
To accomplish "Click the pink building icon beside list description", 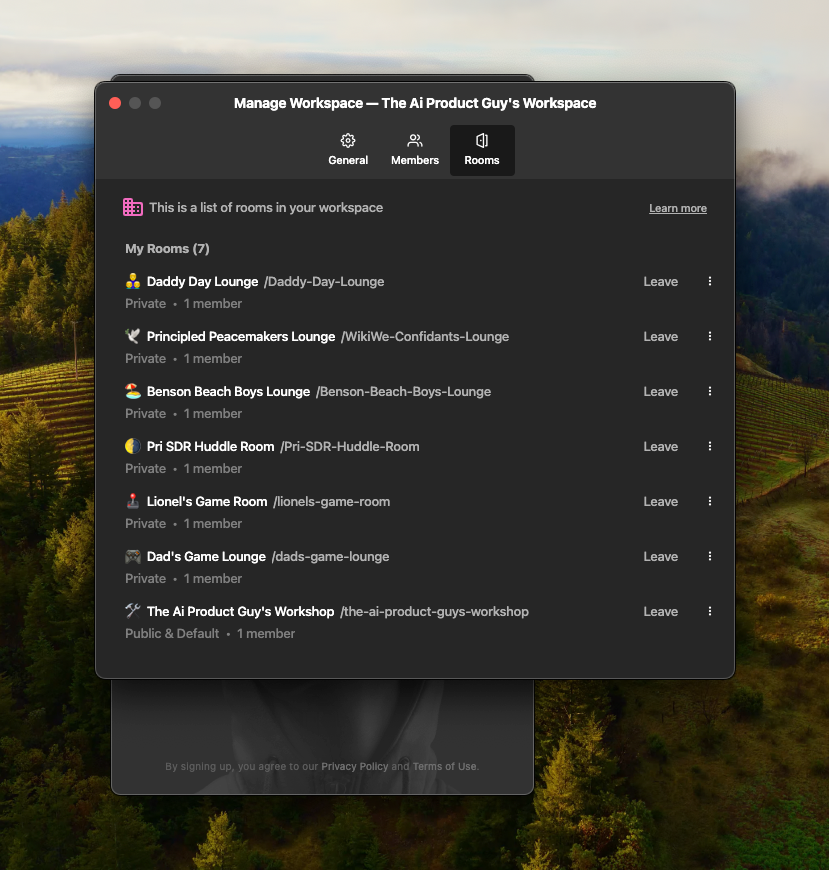I will [133, 207].
